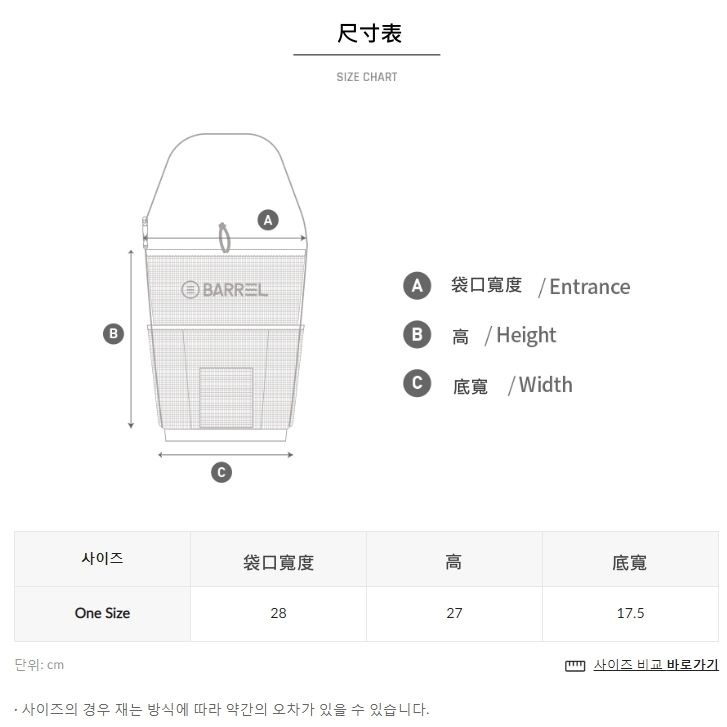Click the B badge next to Height legend

click(417, 334)
